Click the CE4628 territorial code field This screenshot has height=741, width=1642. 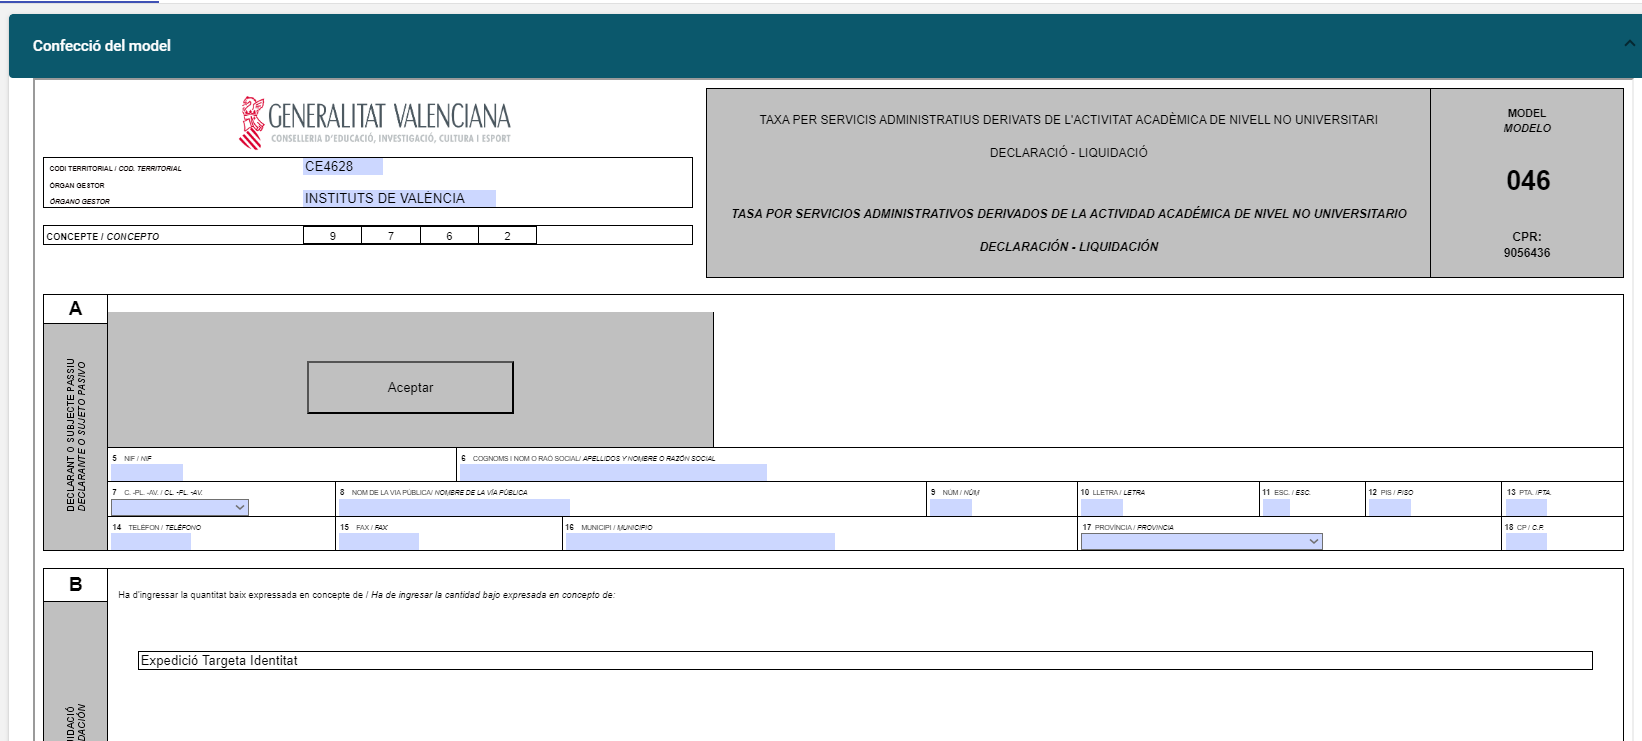tap(343, 167)
